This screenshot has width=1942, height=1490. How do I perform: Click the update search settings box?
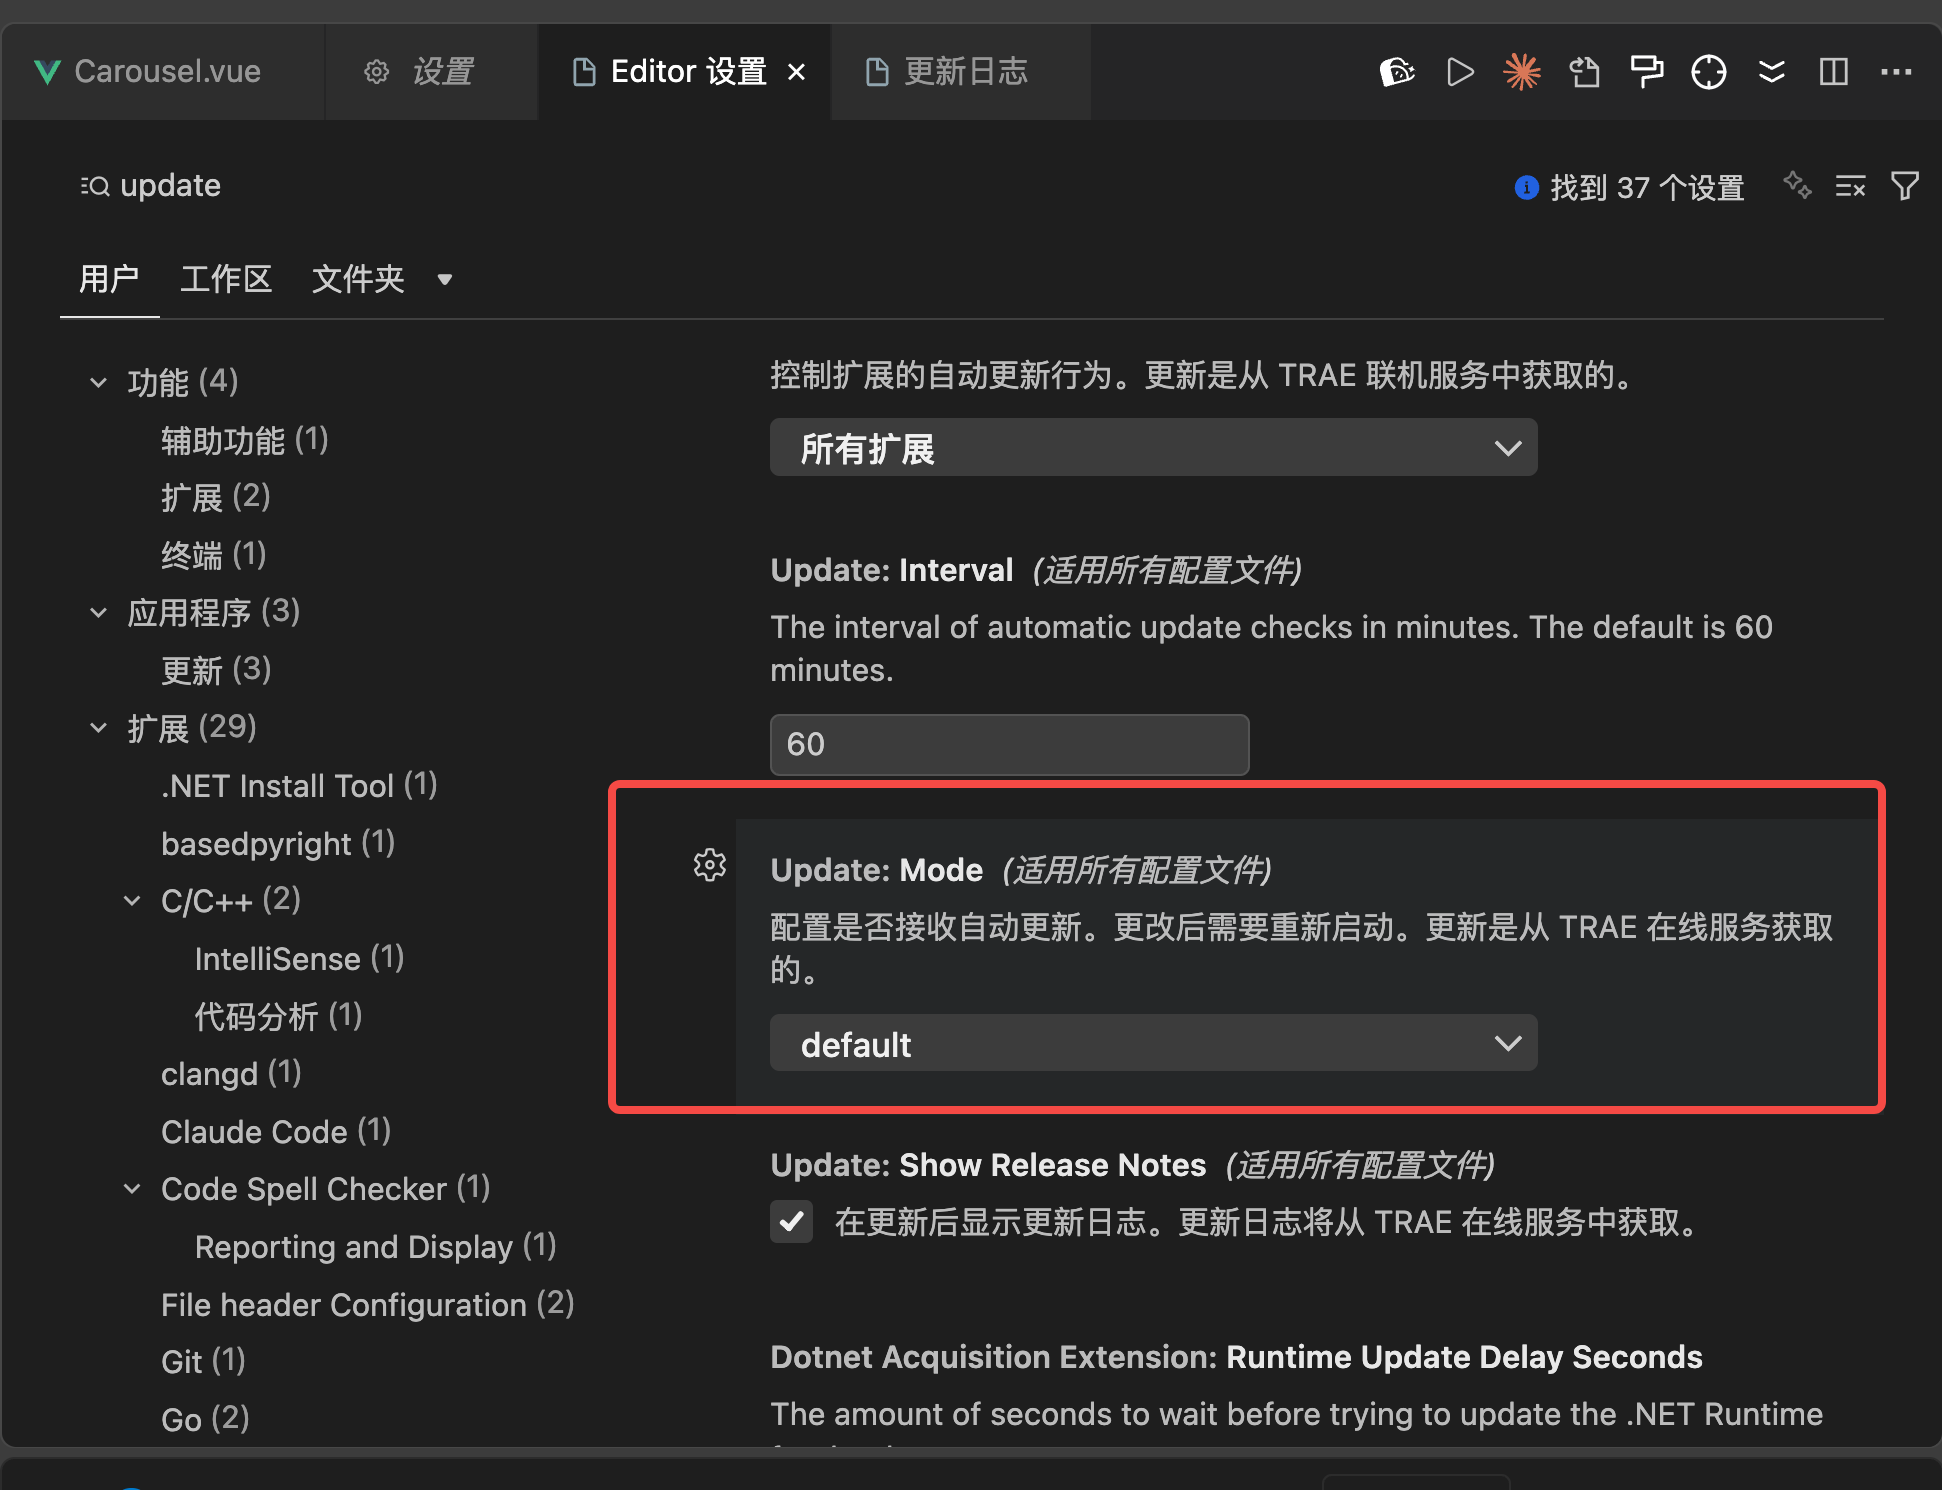point(780,186)
